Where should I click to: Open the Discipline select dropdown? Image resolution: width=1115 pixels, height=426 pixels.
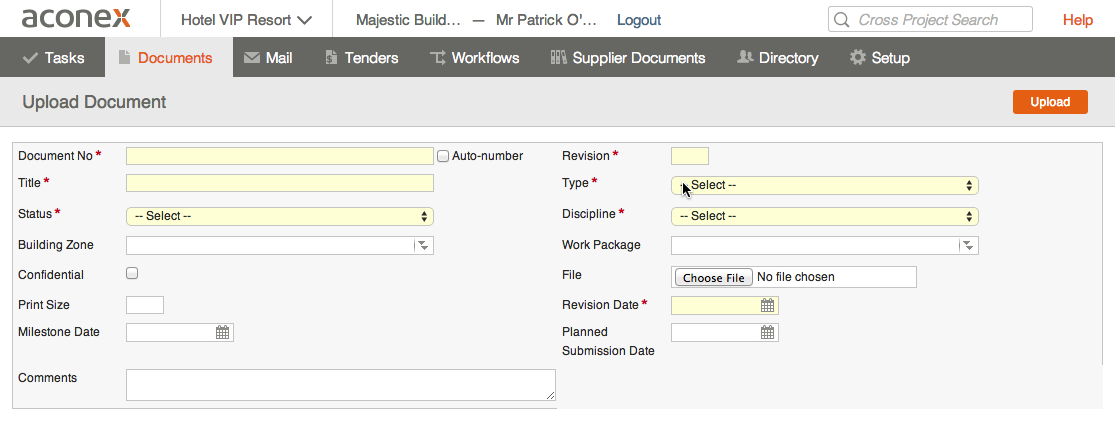(x=825, y=216)
